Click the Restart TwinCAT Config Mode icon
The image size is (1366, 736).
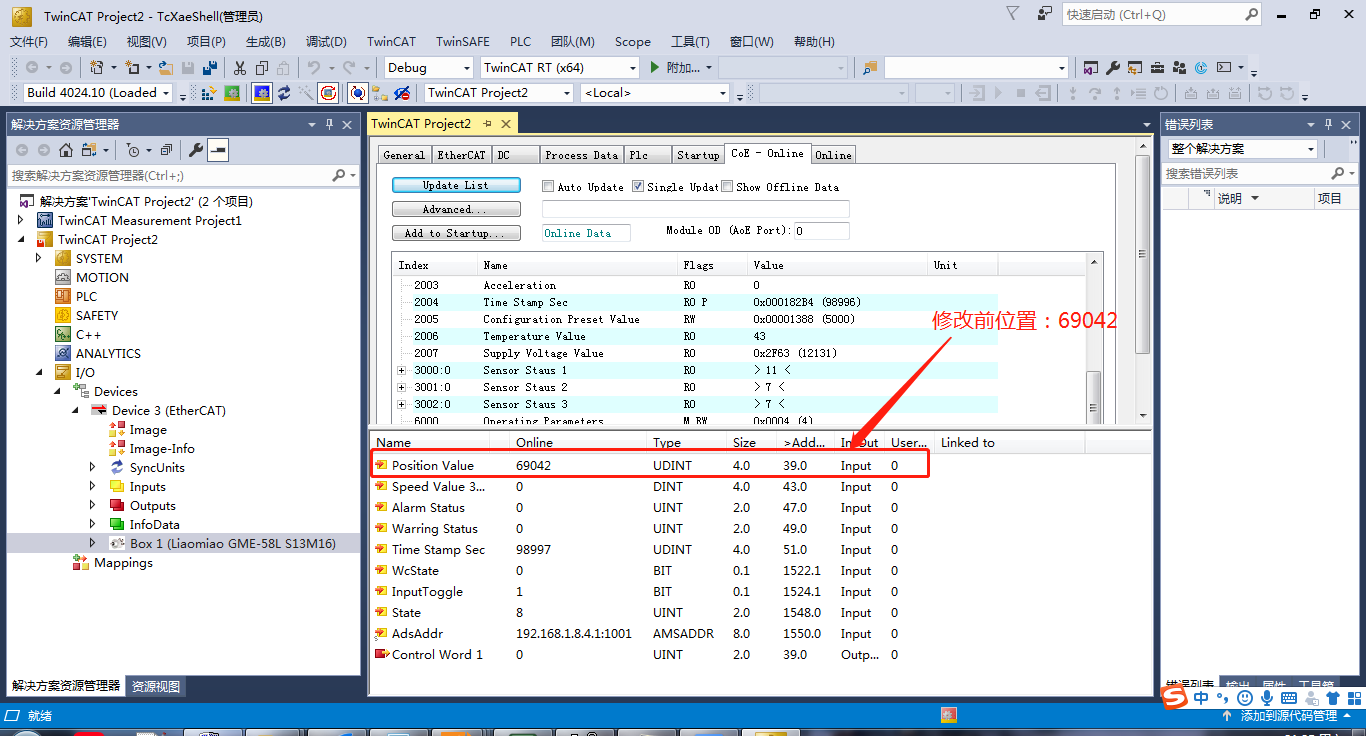(x=262, y=93)
